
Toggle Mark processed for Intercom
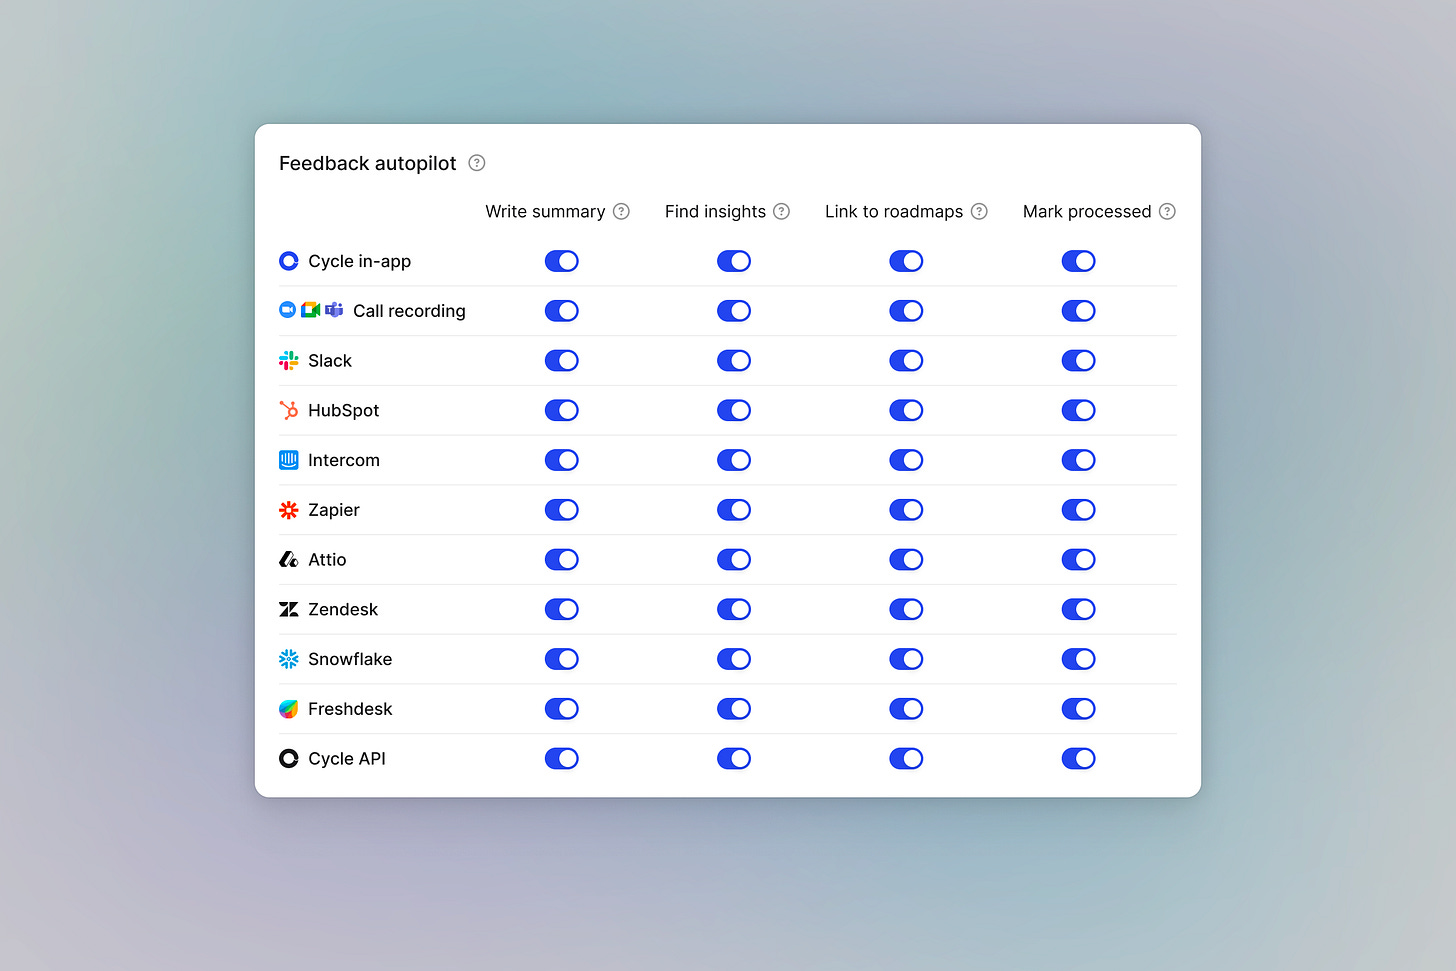click(1079, 460)
